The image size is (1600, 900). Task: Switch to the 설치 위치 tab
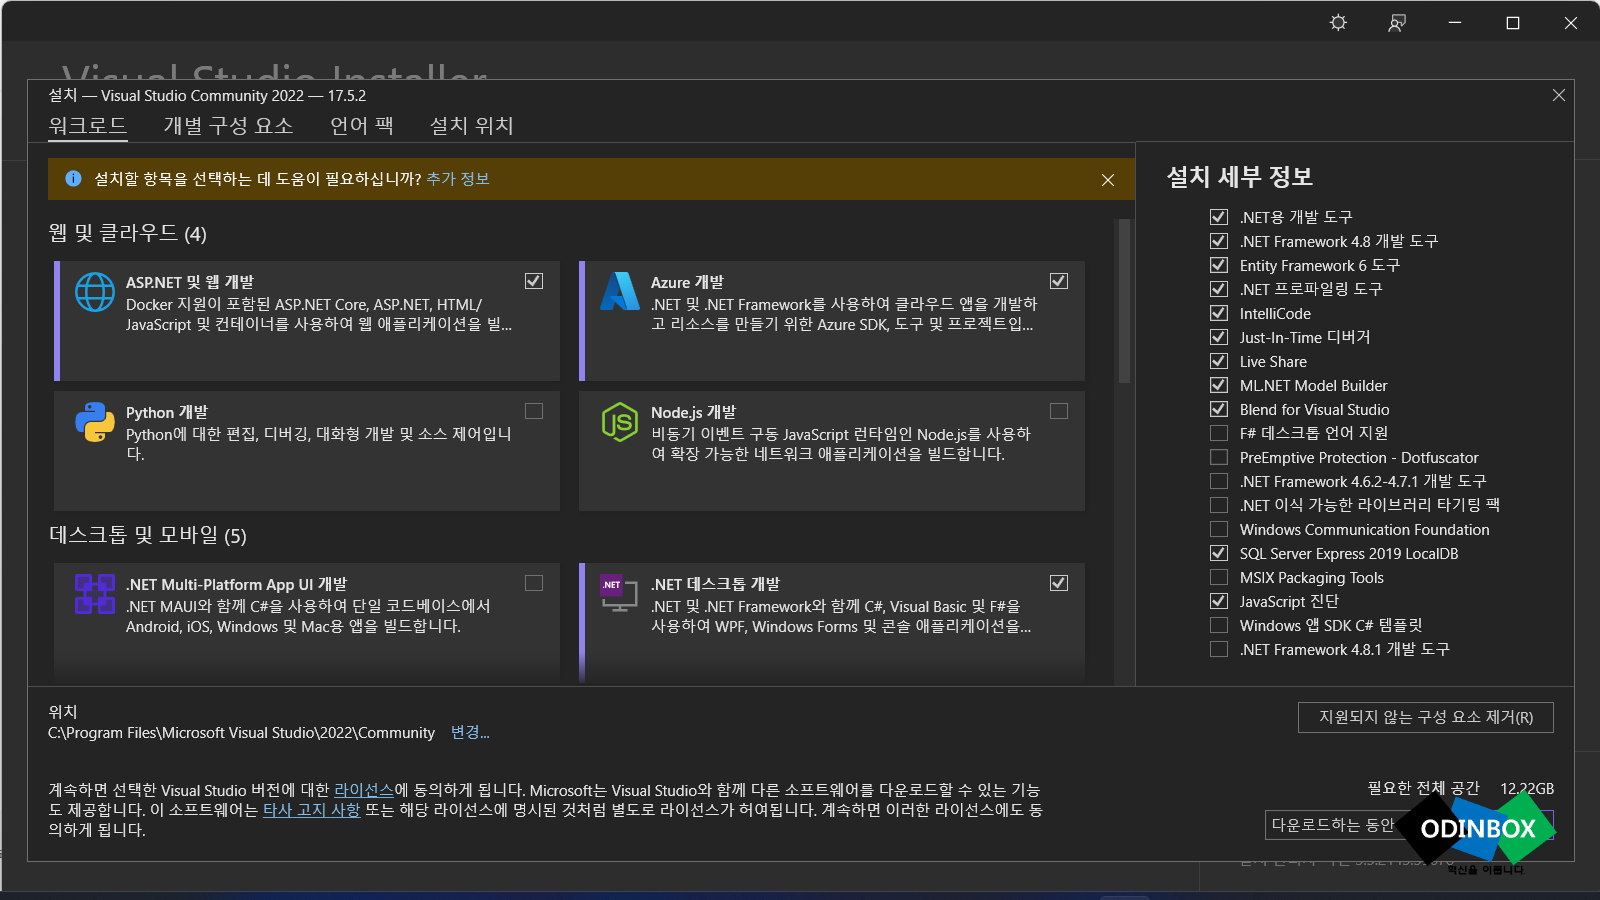pyautogui.click(x=471, y=125)
